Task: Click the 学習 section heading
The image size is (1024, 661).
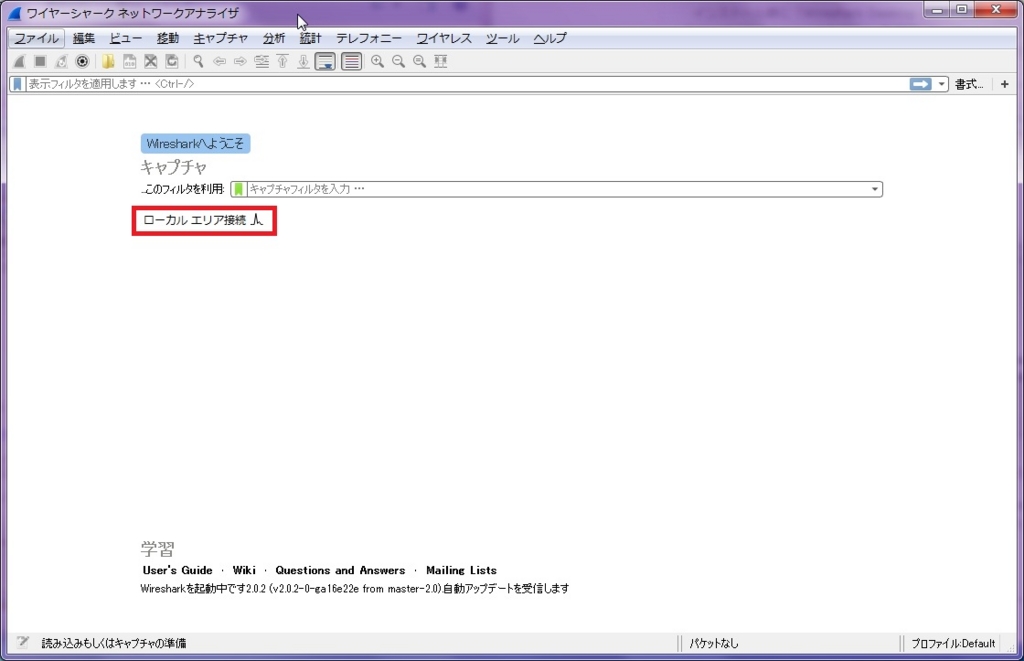Action: [157, 549]
